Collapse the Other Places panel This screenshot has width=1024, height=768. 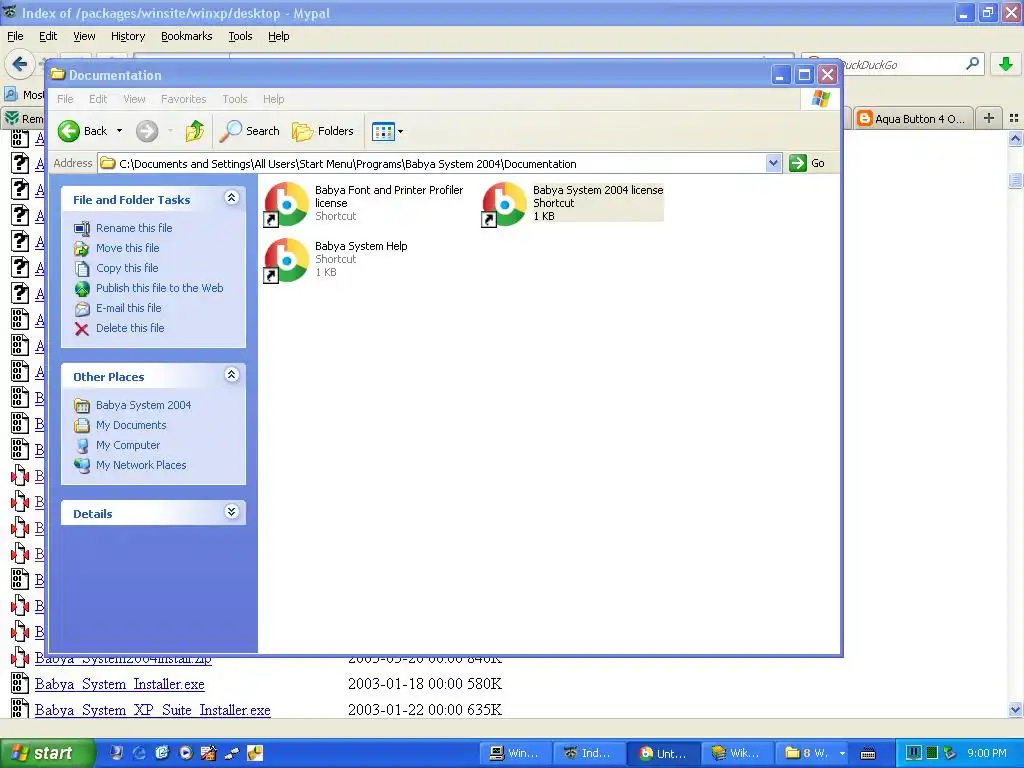click(231, 375)
